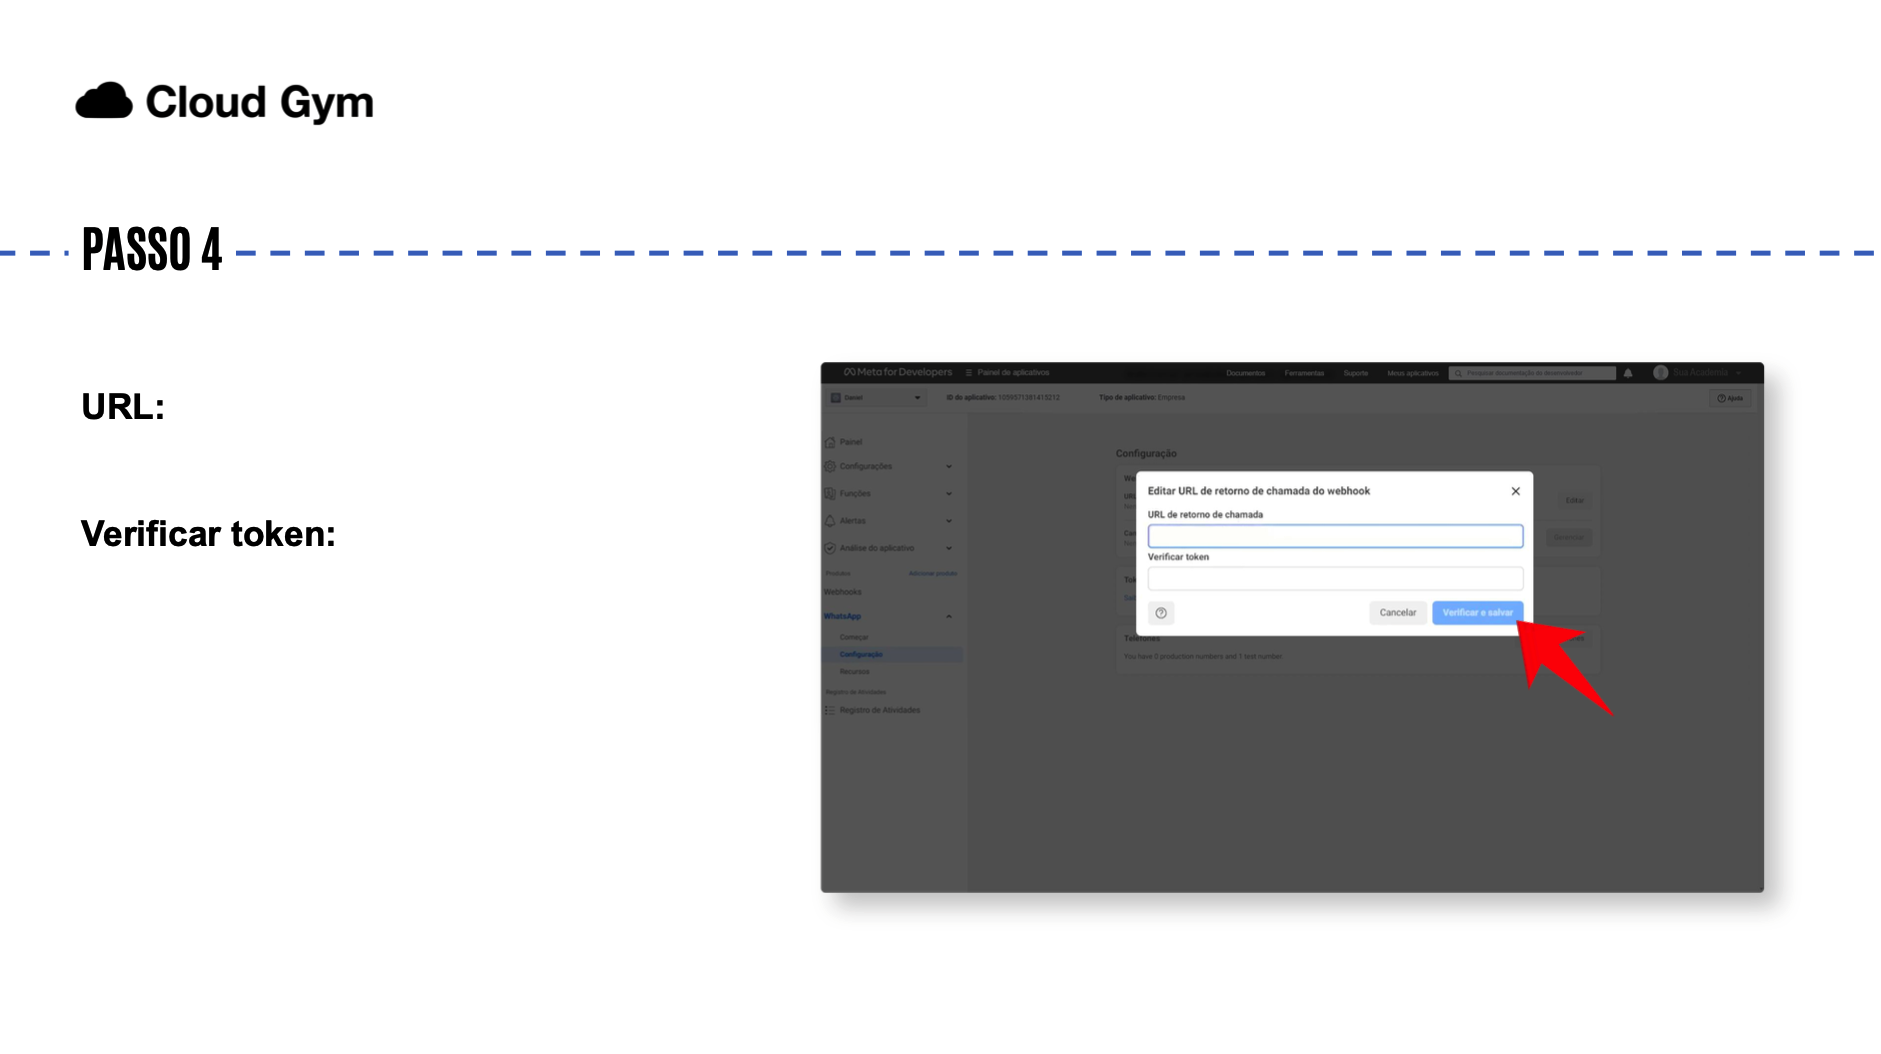The image size is (1881, 1054).
Task: Click the Alertas bell icon in sidebar
Action: pyautogui.click(x=830, y=521)
